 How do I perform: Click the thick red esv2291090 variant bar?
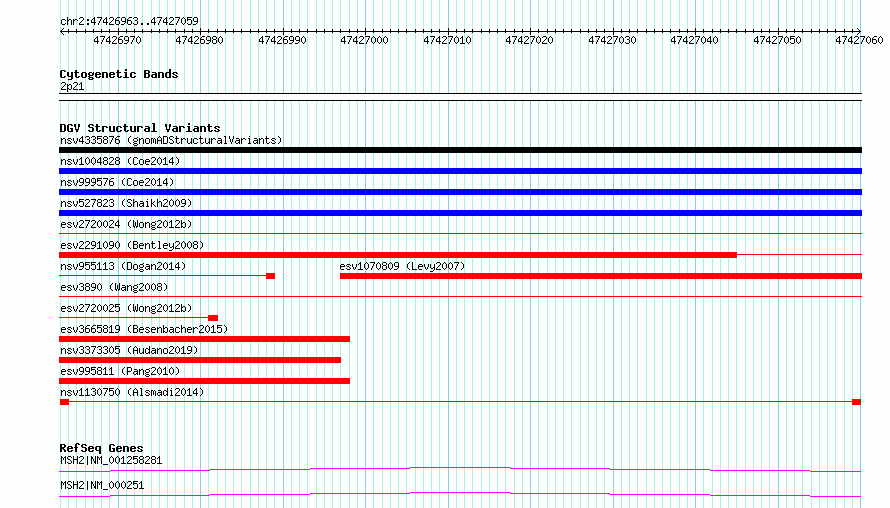coord(398,255)
